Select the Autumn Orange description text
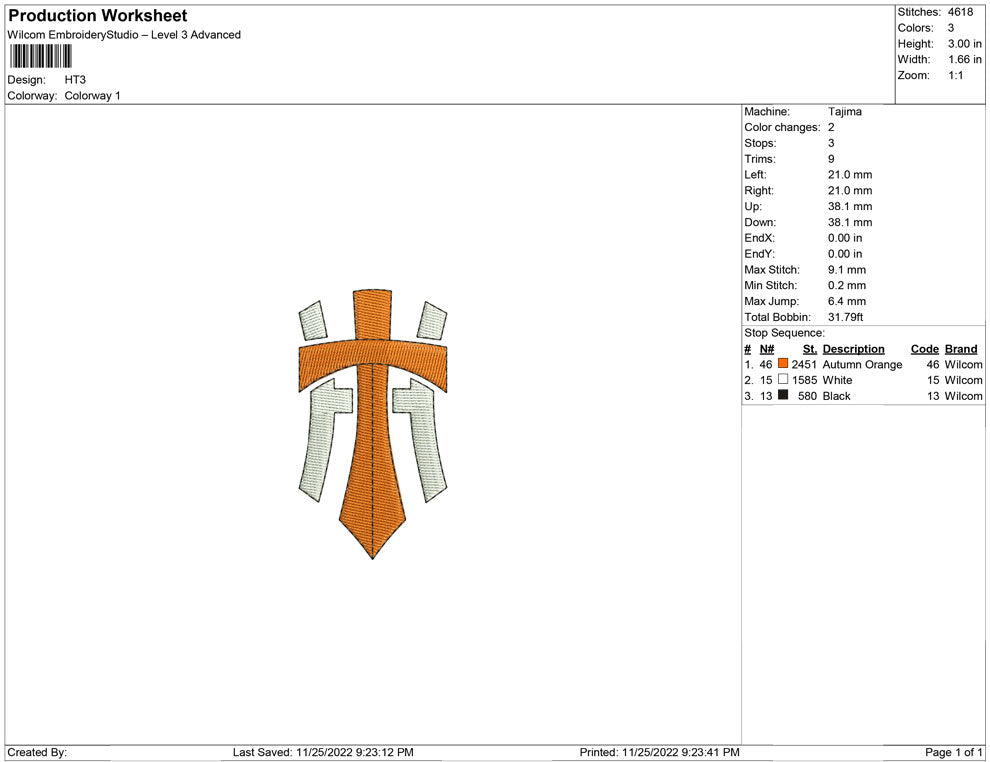Image resolution: width=990 pixels, height=762 pixels. [x=862, y=365]
